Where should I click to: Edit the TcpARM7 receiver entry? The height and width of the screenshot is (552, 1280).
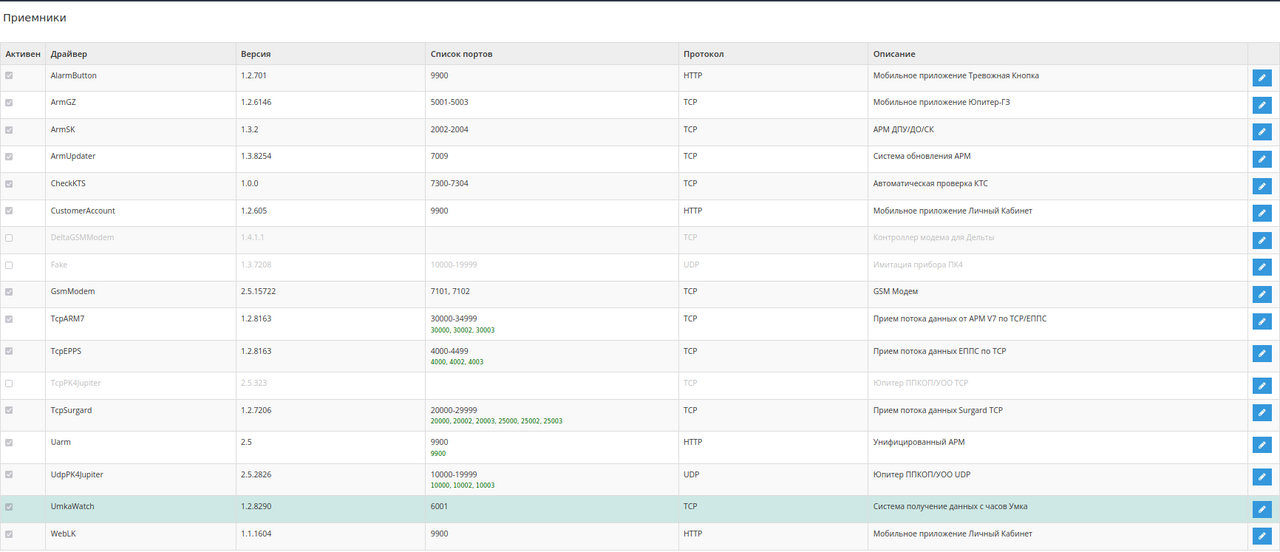click(x=1261, y=321)
